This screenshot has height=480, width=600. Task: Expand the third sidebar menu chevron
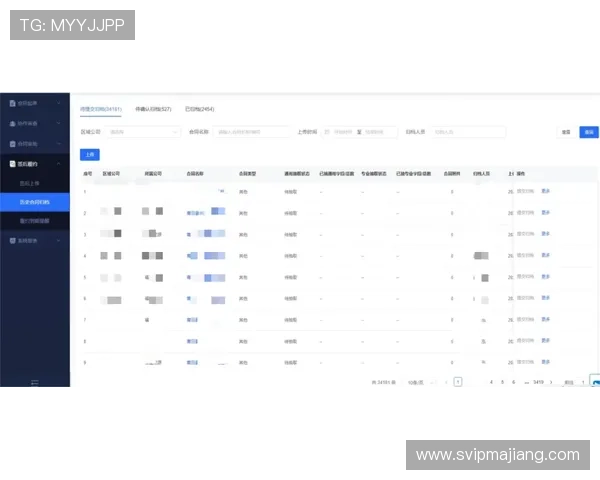59,144
